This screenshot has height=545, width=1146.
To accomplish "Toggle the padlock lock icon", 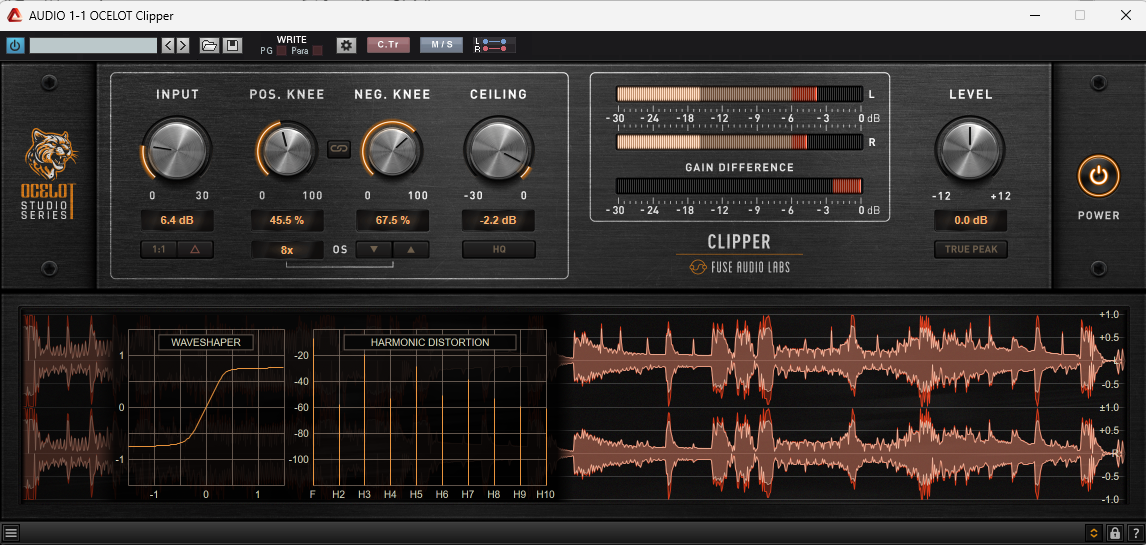I will click(x=1115, y=533).
